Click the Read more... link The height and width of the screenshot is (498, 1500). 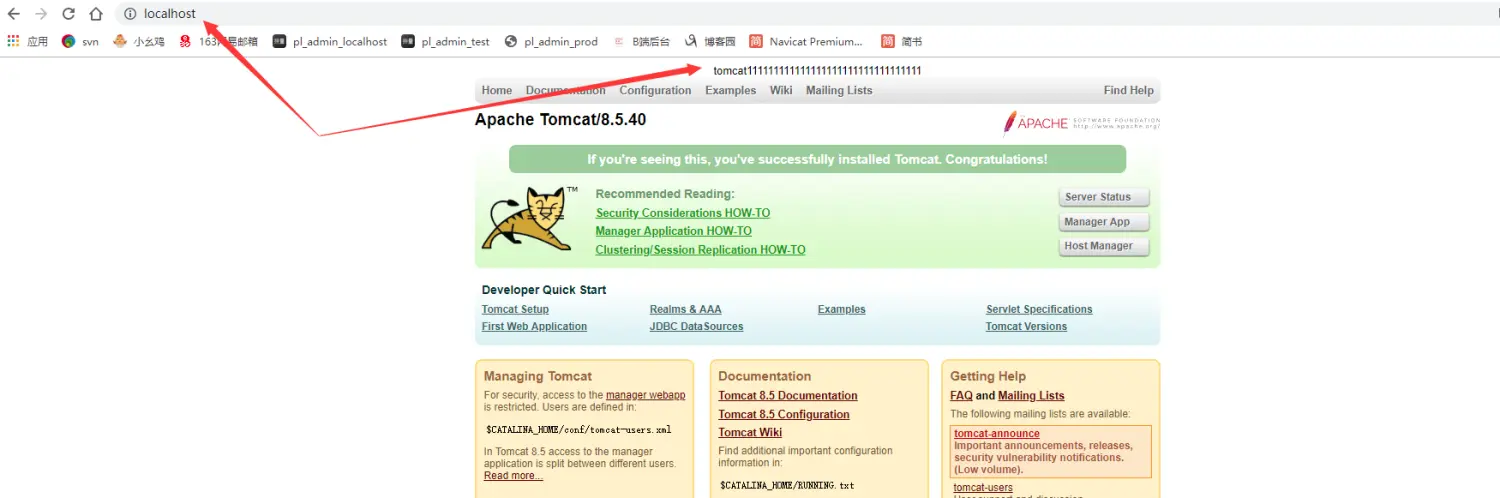pyautogui.click(x=513, y=475)
